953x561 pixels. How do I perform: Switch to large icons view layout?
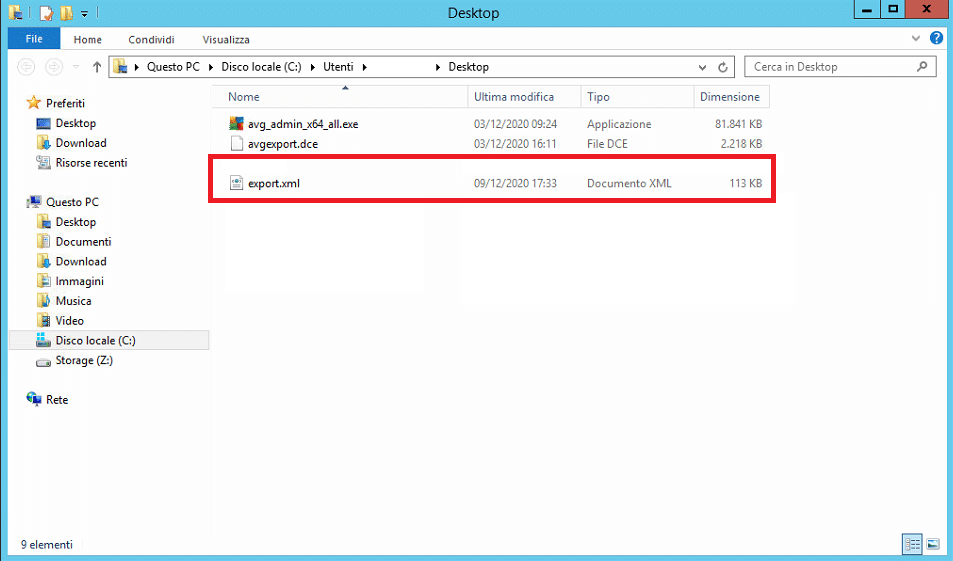(933, 544)
